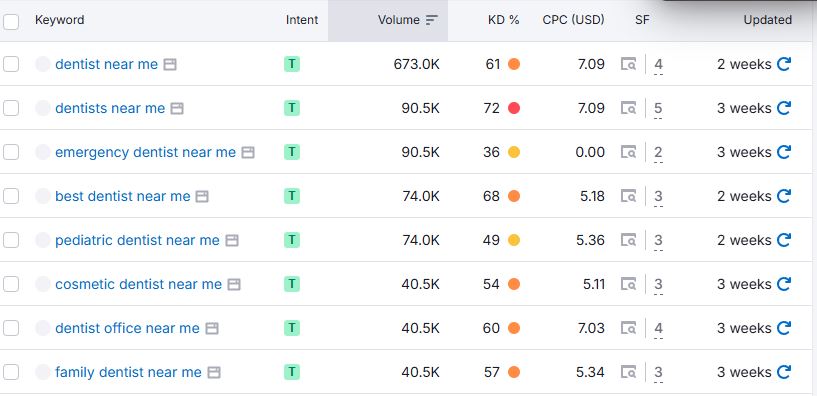817x396 pixels.
Task: Select checkbox for 'dentists near me'
Action: [x=11, y=108]
